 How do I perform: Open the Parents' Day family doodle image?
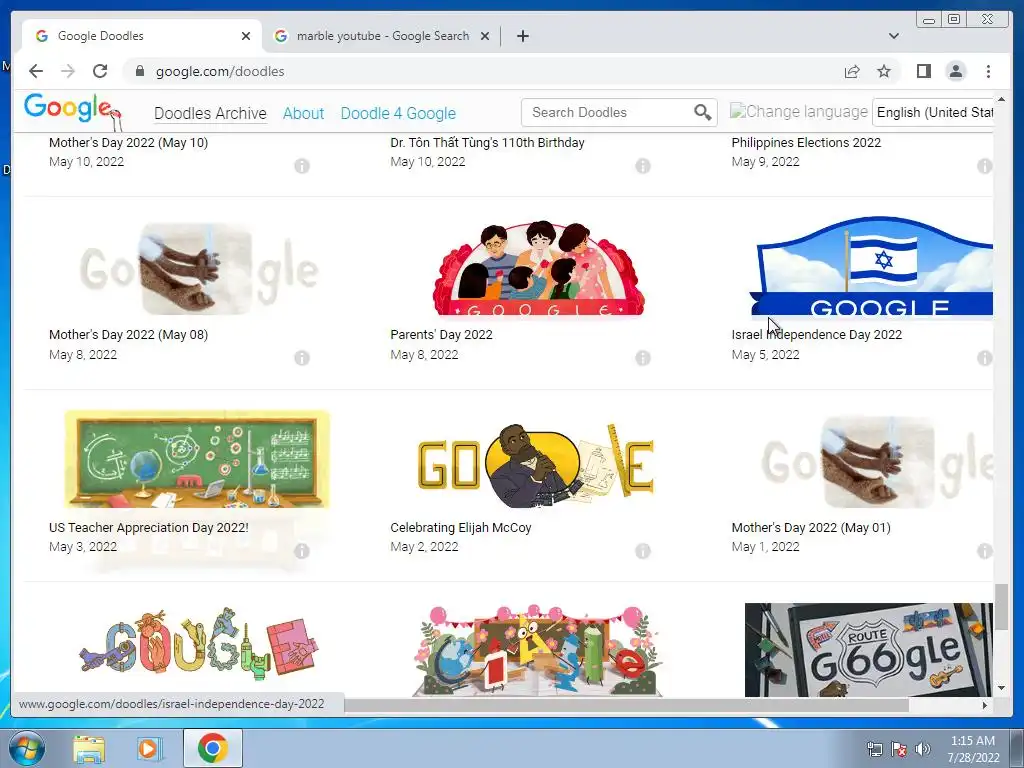pyautogui.click(x=539, y=268)
